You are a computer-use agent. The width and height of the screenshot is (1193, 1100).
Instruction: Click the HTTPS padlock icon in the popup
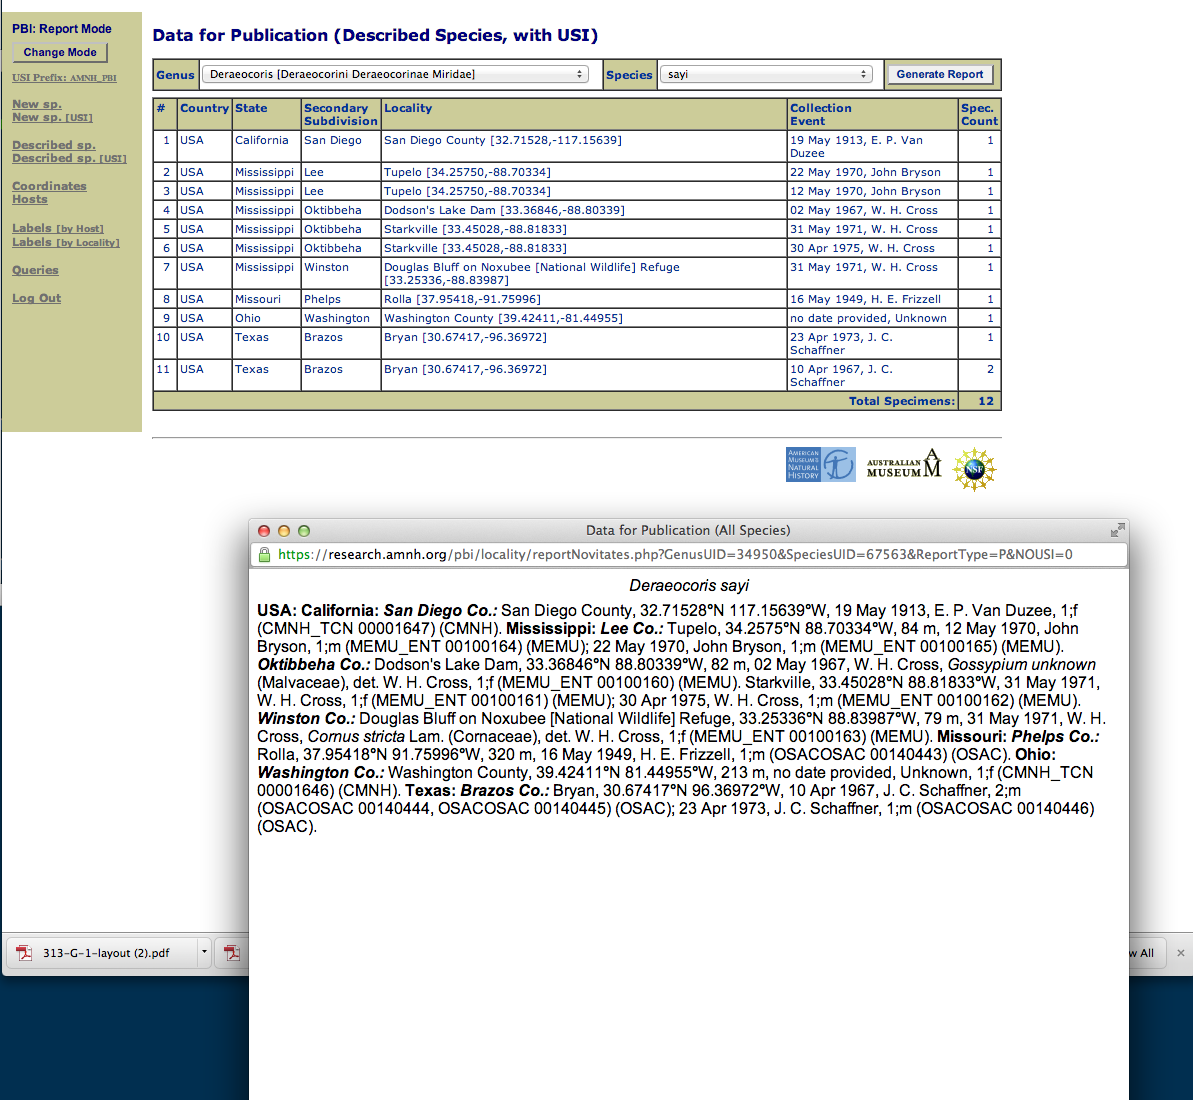263,552
